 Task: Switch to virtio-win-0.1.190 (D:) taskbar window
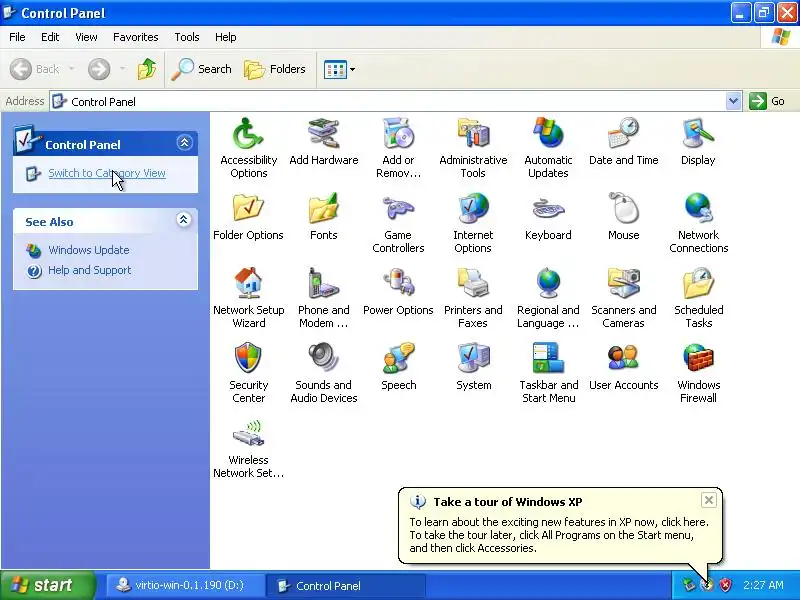[185, 585]
